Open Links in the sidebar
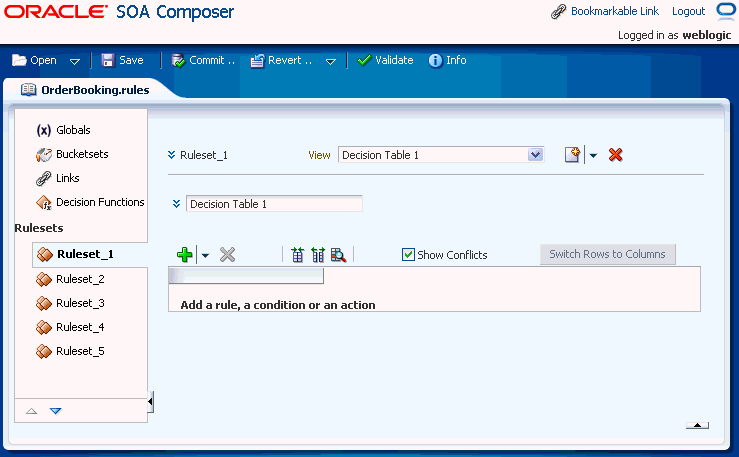Image resolution: width=739 pixels, height=457 pixels. (x=57, y=178)
